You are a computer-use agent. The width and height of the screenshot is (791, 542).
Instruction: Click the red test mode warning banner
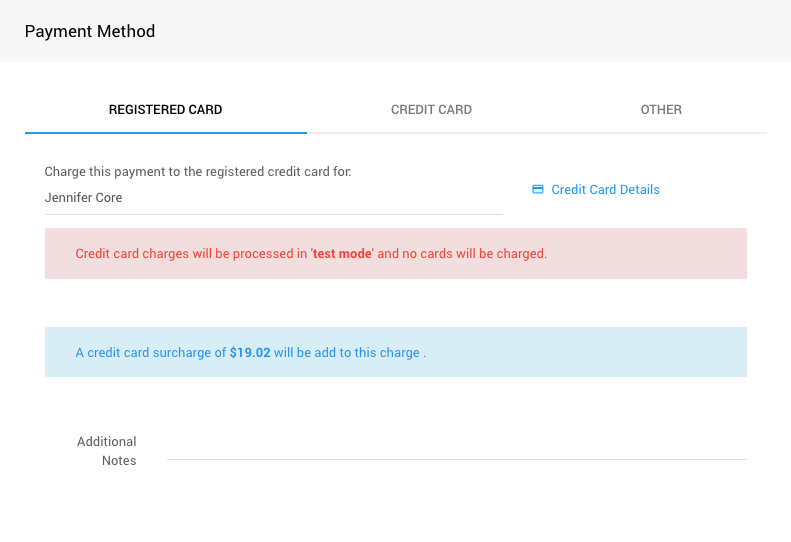coord(640,254)
